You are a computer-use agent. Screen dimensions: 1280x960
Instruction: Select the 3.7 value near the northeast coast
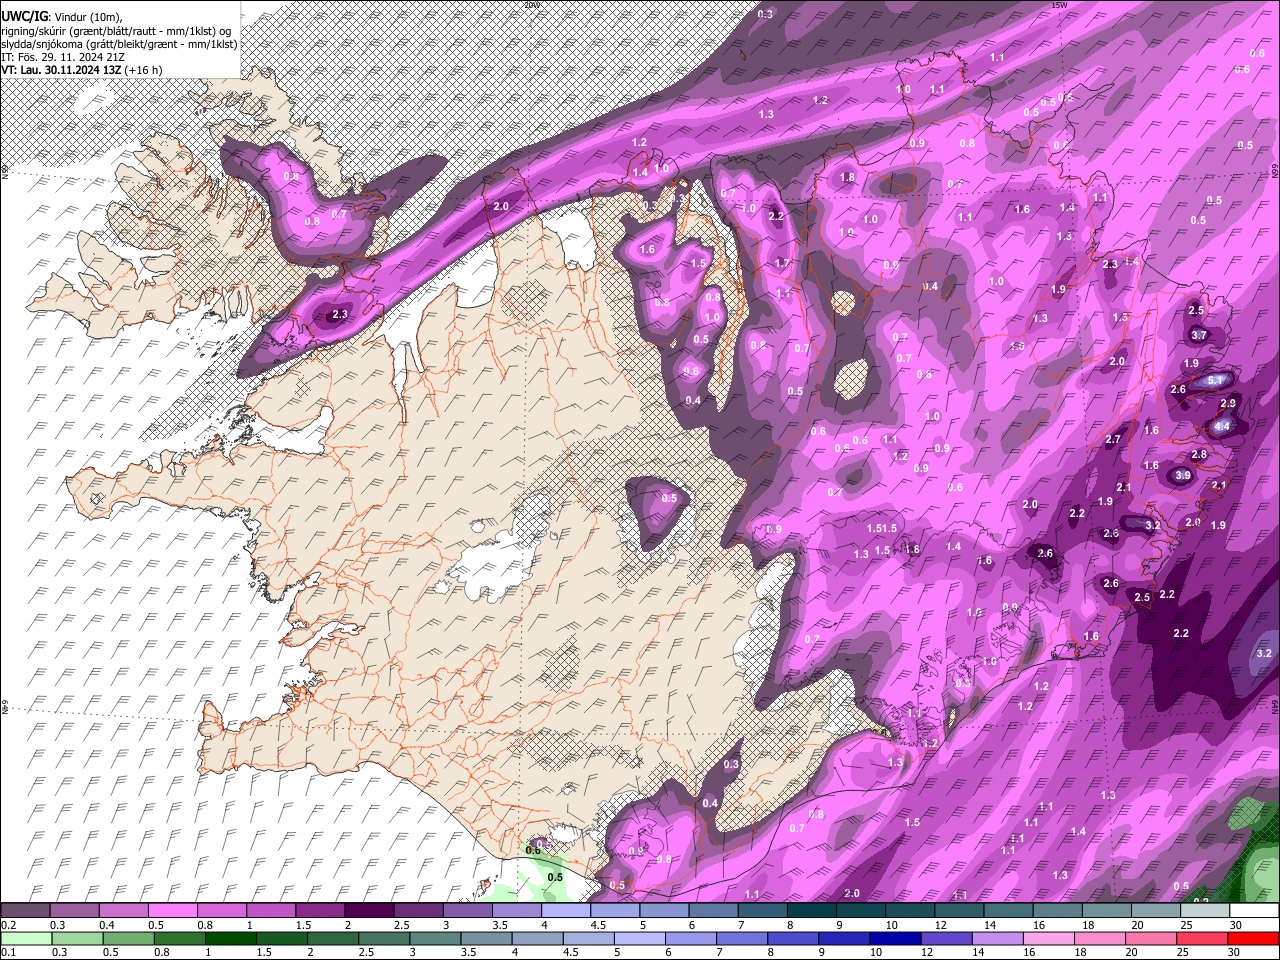1200,335
